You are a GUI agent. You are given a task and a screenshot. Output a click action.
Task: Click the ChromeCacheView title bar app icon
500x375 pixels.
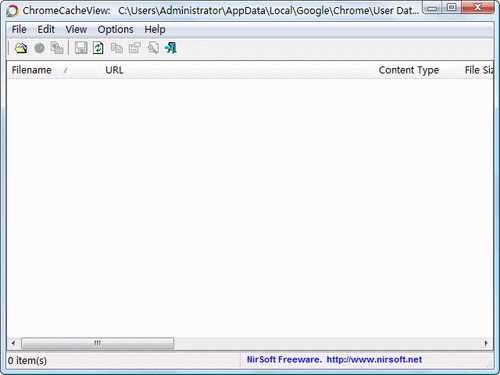pyautogui.click(x=12, y=11)
